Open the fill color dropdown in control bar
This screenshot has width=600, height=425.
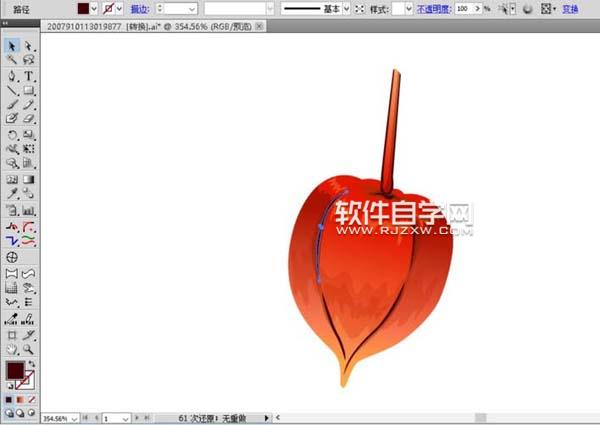pos(94,8)
